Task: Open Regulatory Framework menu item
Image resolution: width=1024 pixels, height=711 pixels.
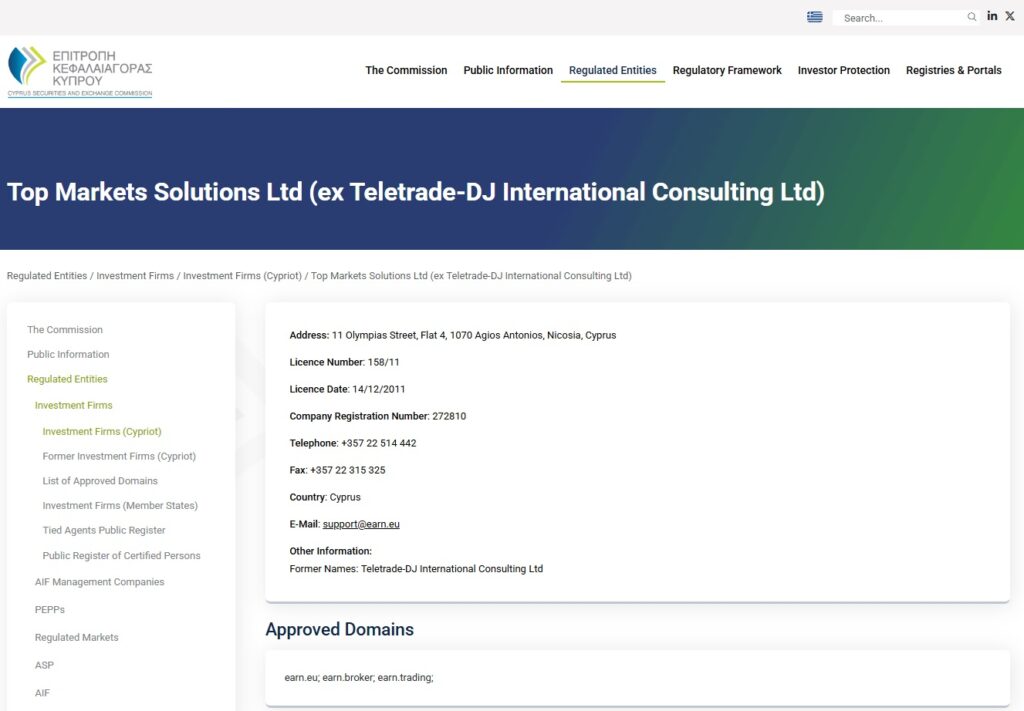Action: [x=727, y=70]
